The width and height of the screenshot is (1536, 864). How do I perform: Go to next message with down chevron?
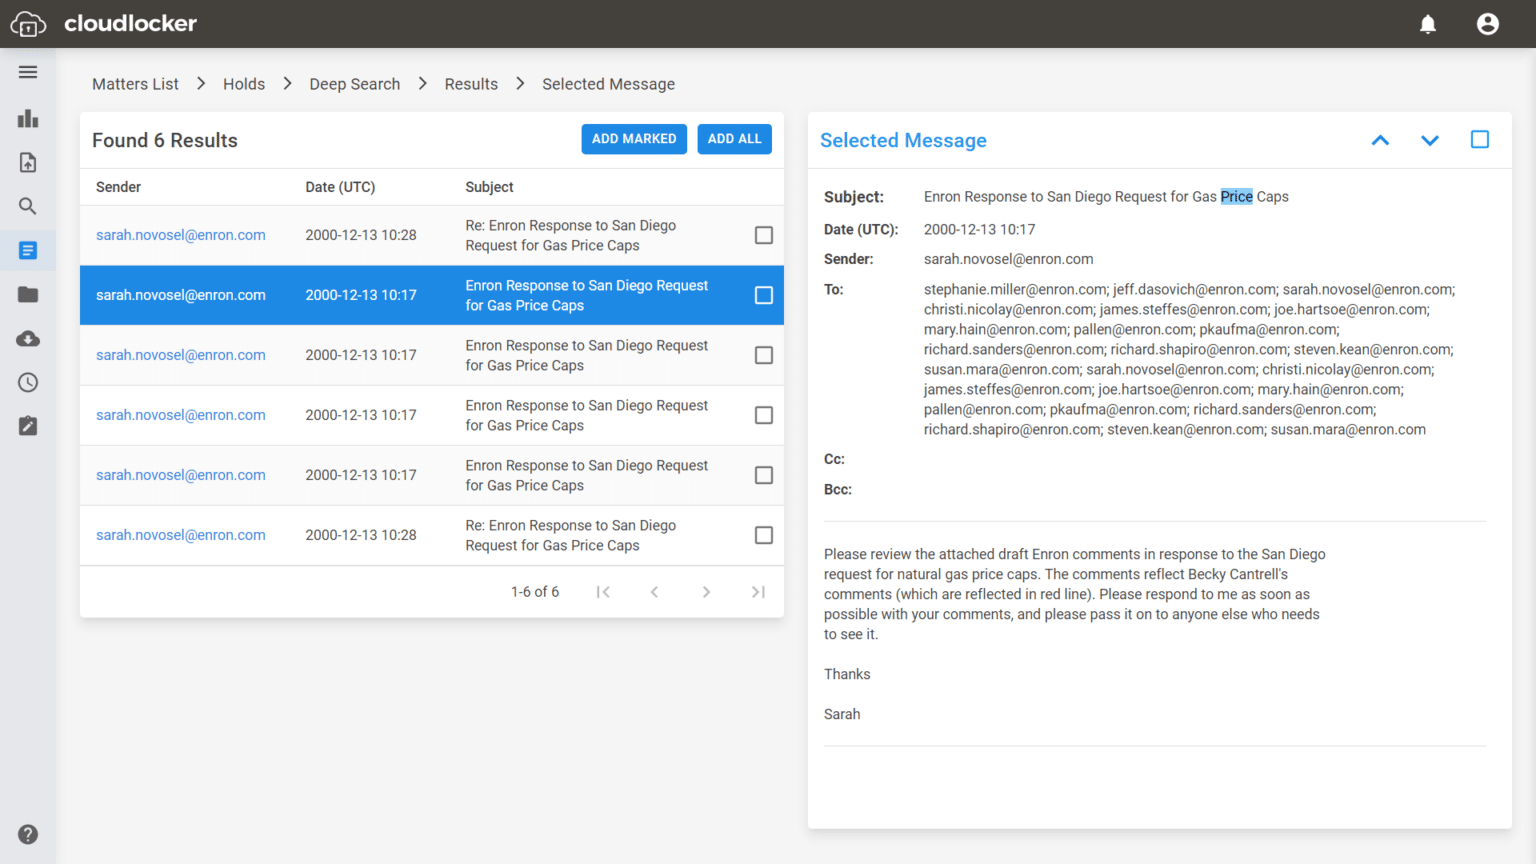pos(1430,140)
